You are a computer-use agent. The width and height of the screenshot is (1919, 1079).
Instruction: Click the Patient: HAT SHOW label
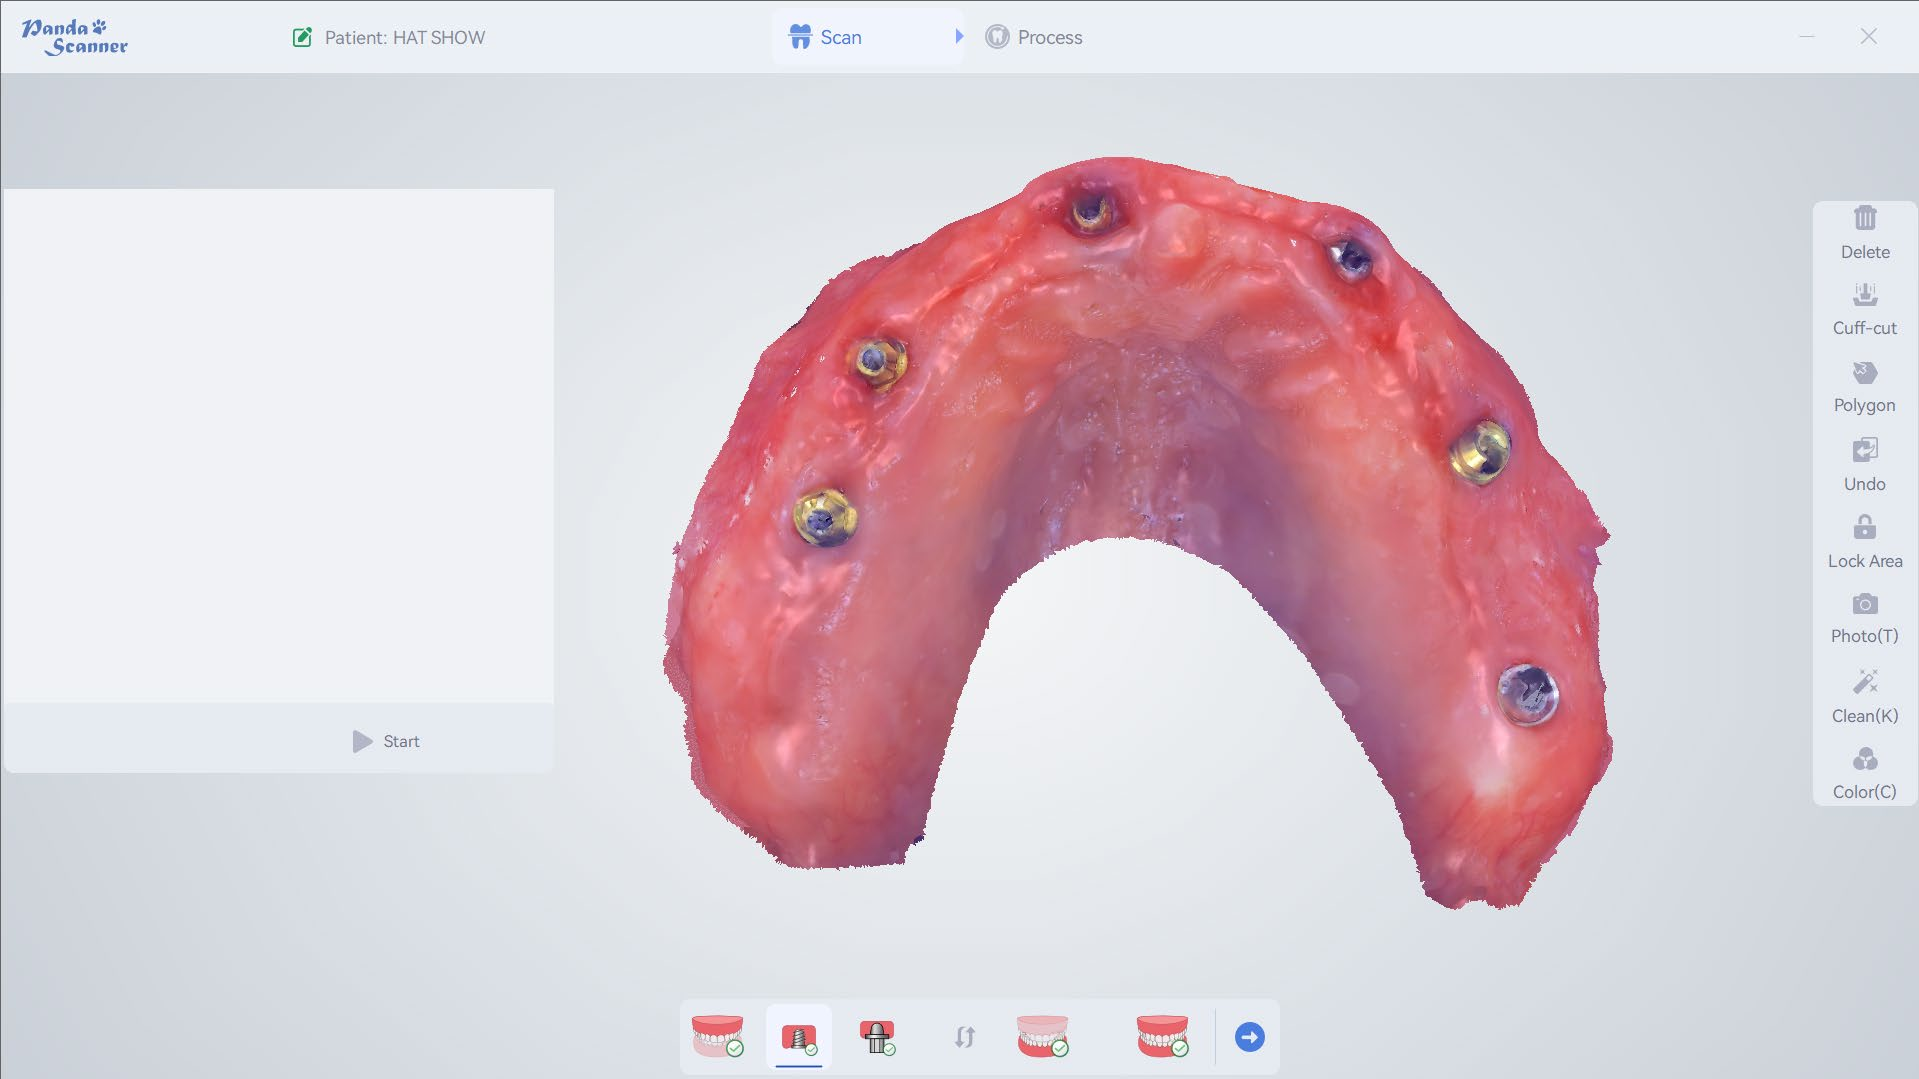coord(405,37)
